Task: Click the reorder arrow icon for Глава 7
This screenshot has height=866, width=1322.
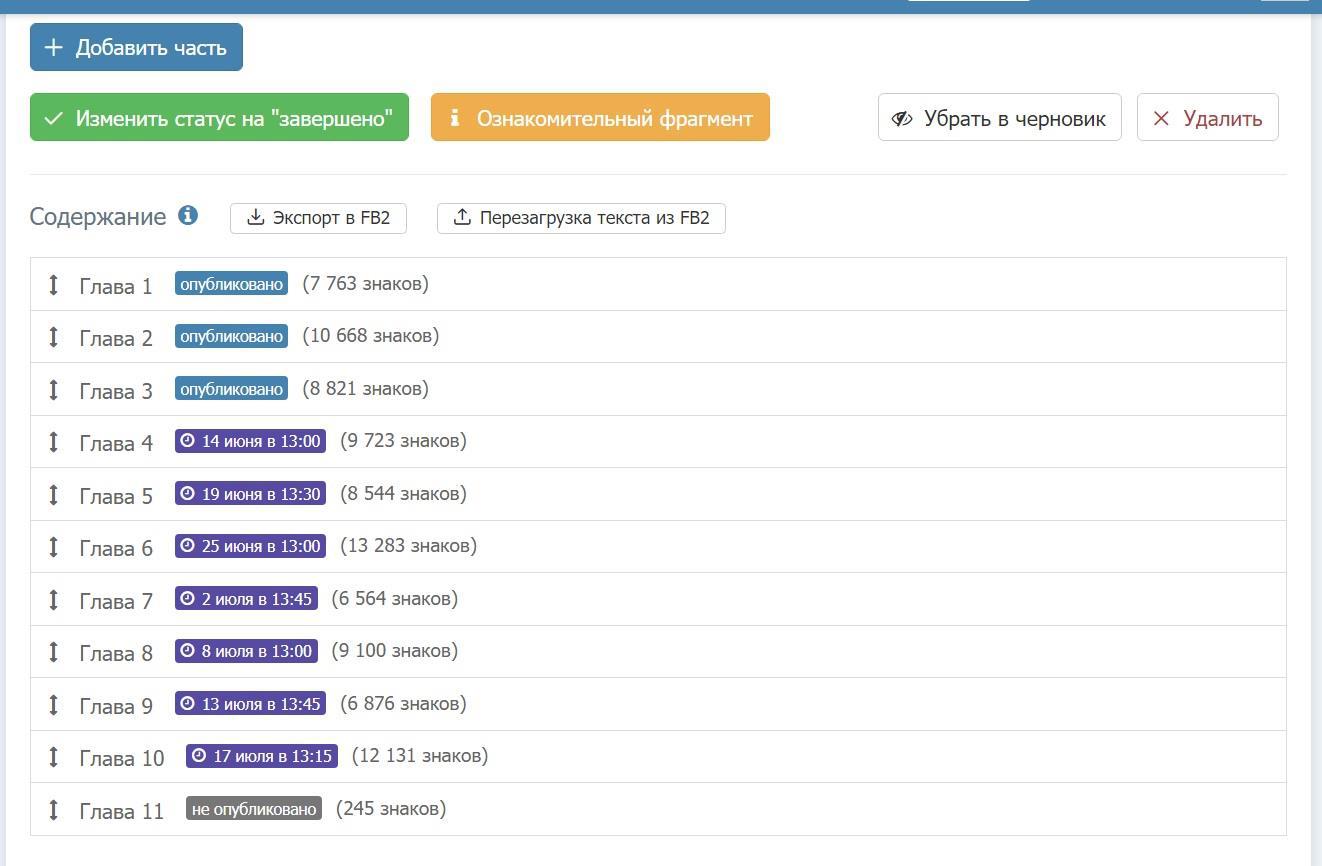Action: coord(54,600)
